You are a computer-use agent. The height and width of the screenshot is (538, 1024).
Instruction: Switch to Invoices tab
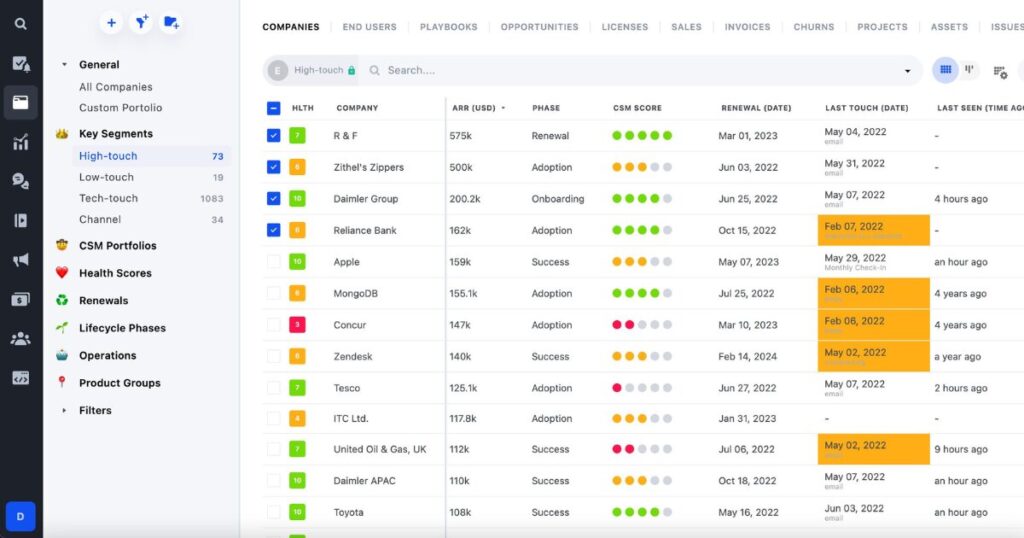tap(747, 27)
